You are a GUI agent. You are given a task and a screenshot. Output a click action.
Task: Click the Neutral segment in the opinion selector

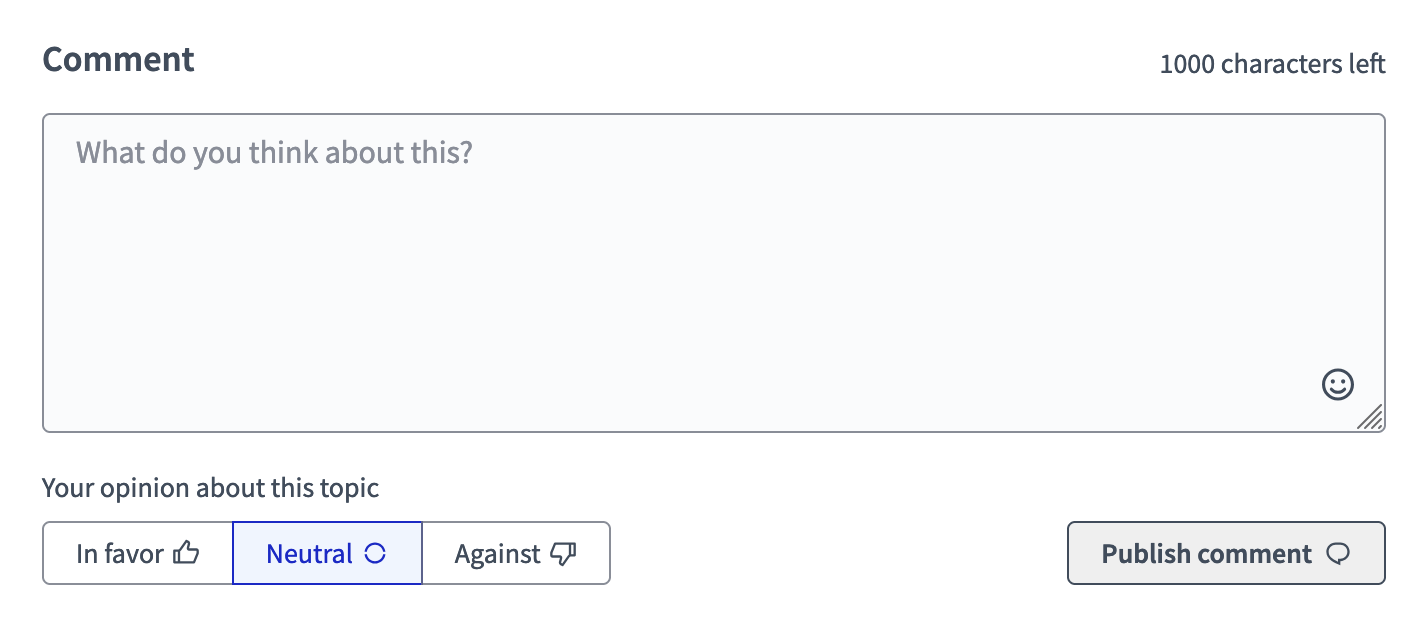(327, 552)
